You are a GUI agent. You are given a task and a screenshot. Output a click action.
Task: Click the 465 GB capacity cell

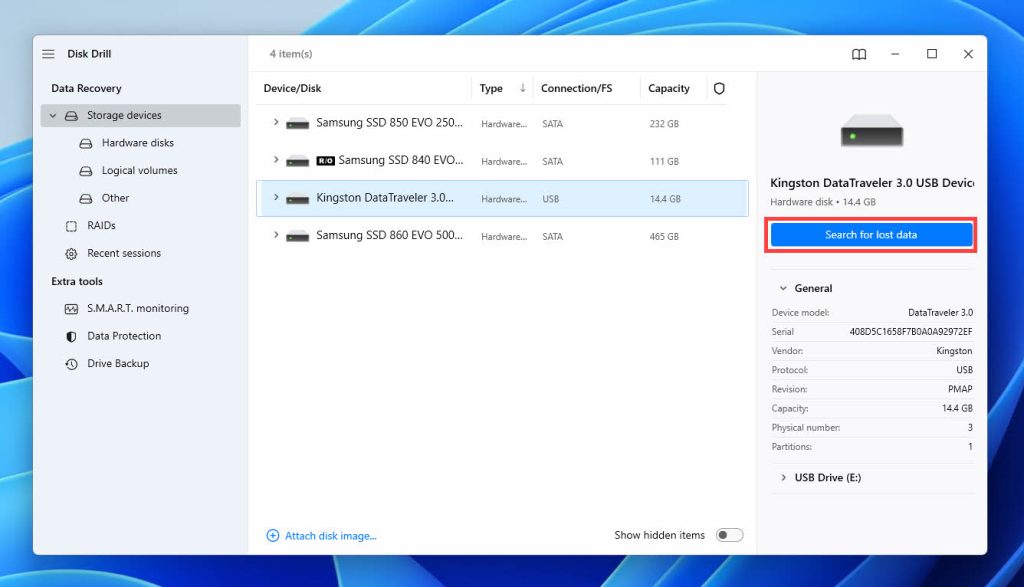(x=664, y=236)
